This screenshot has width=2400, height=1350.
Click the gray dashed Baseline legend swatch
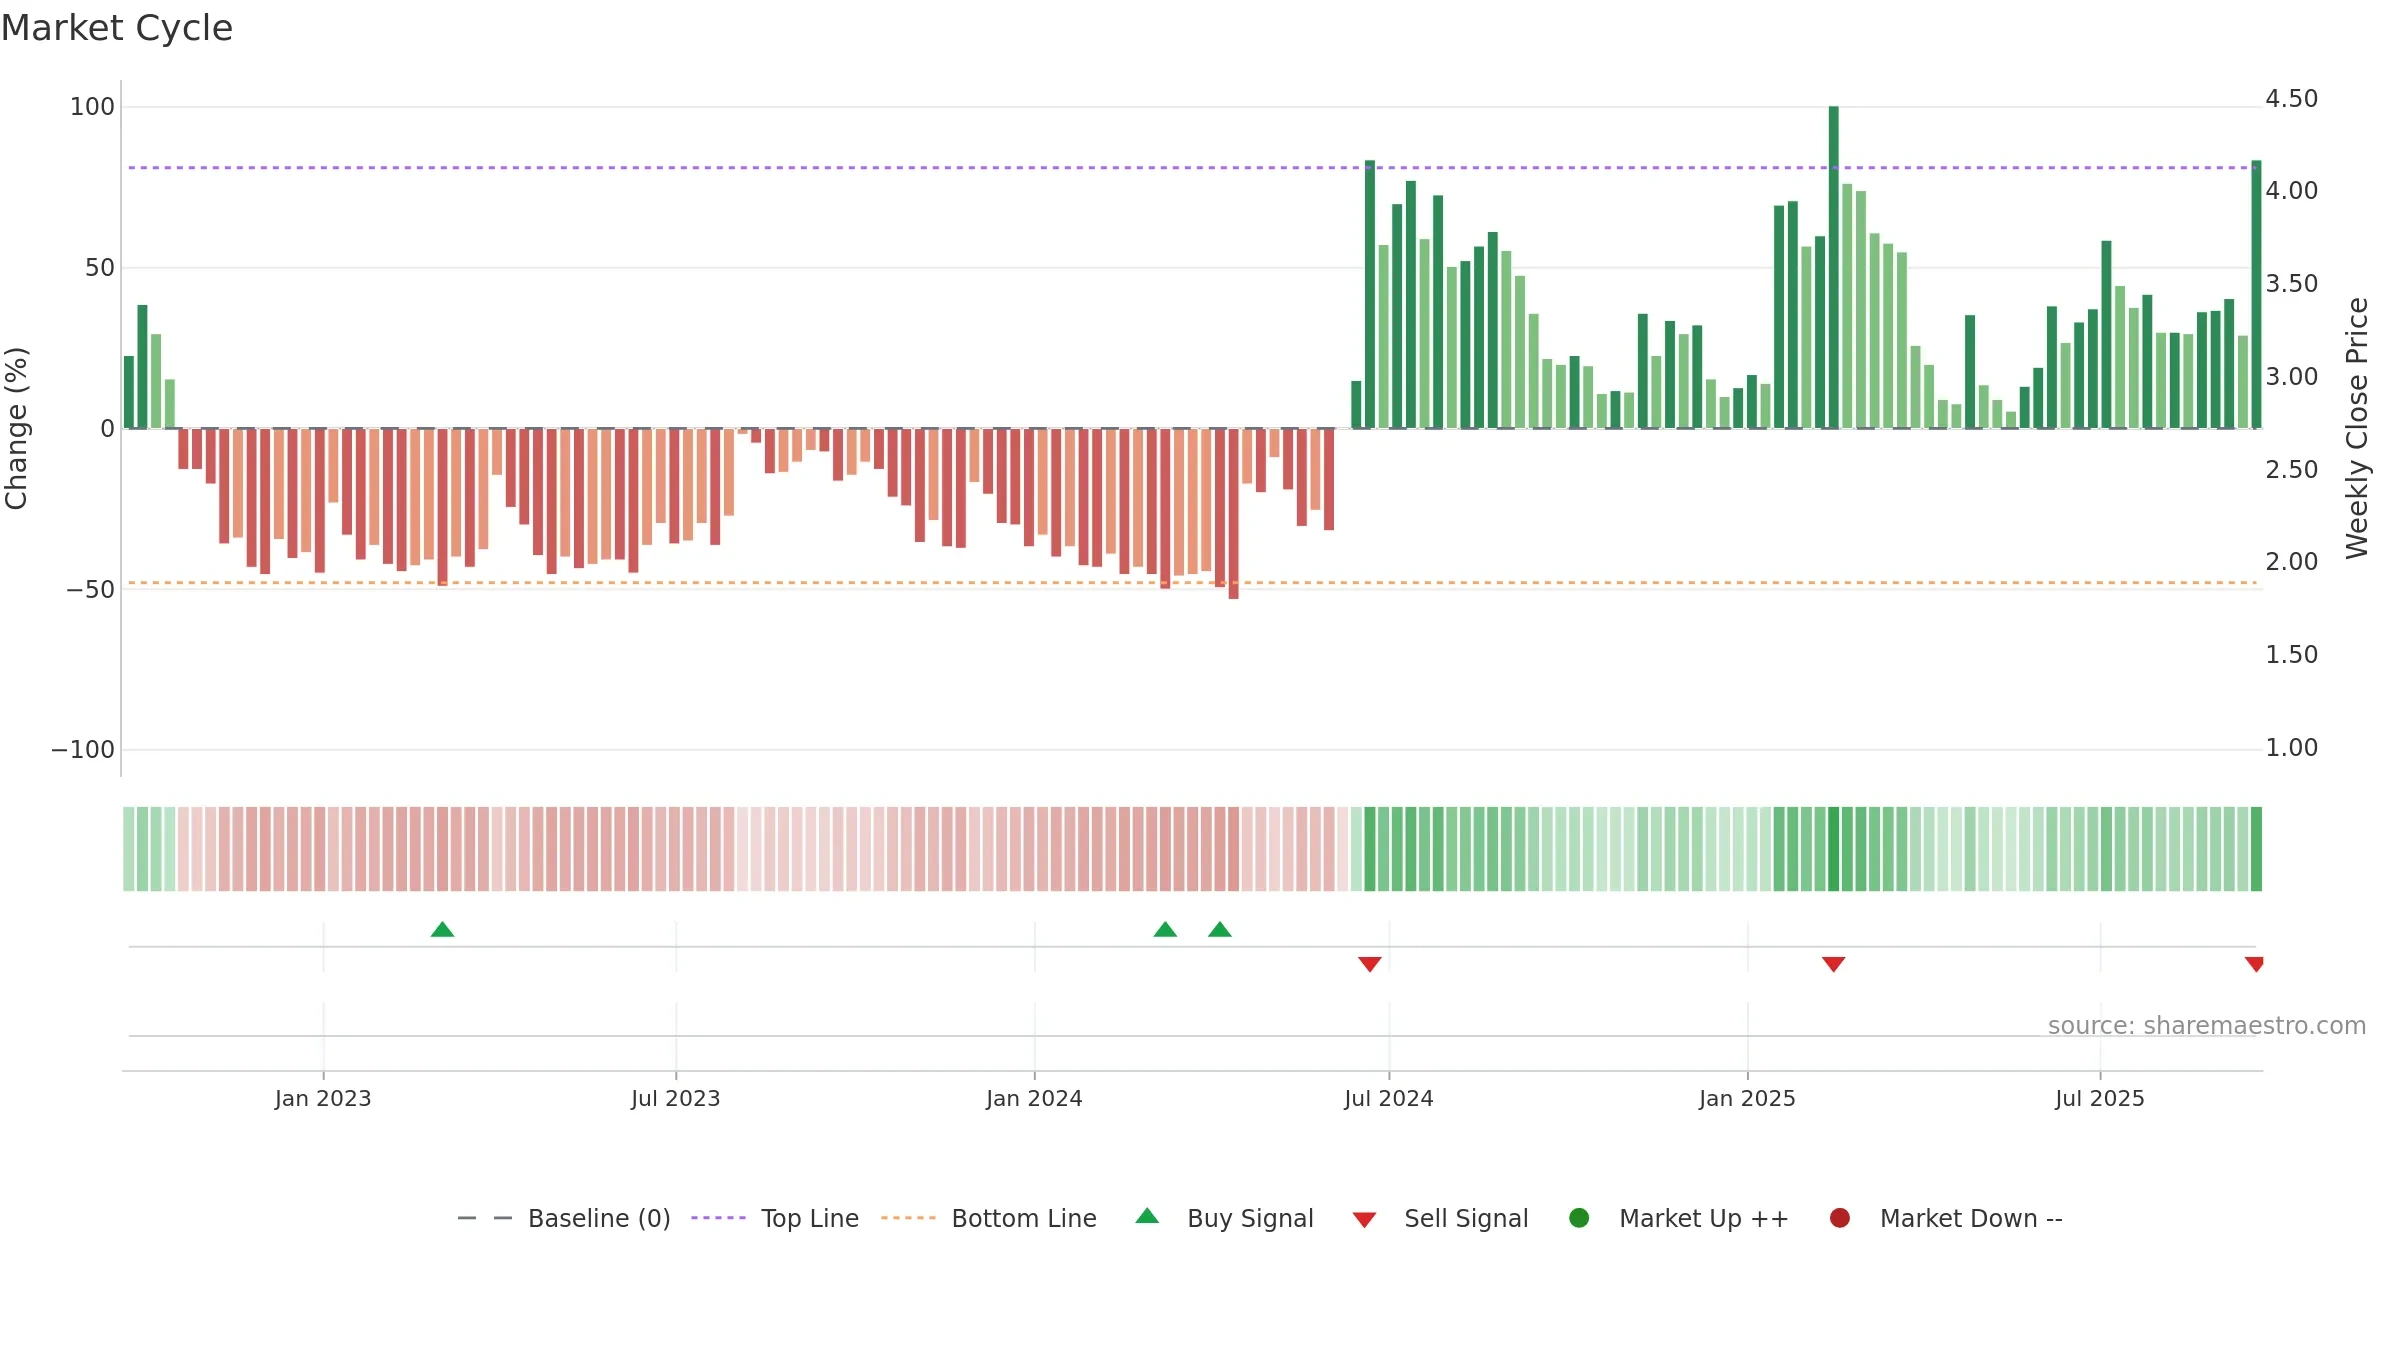coord(485,1218)
